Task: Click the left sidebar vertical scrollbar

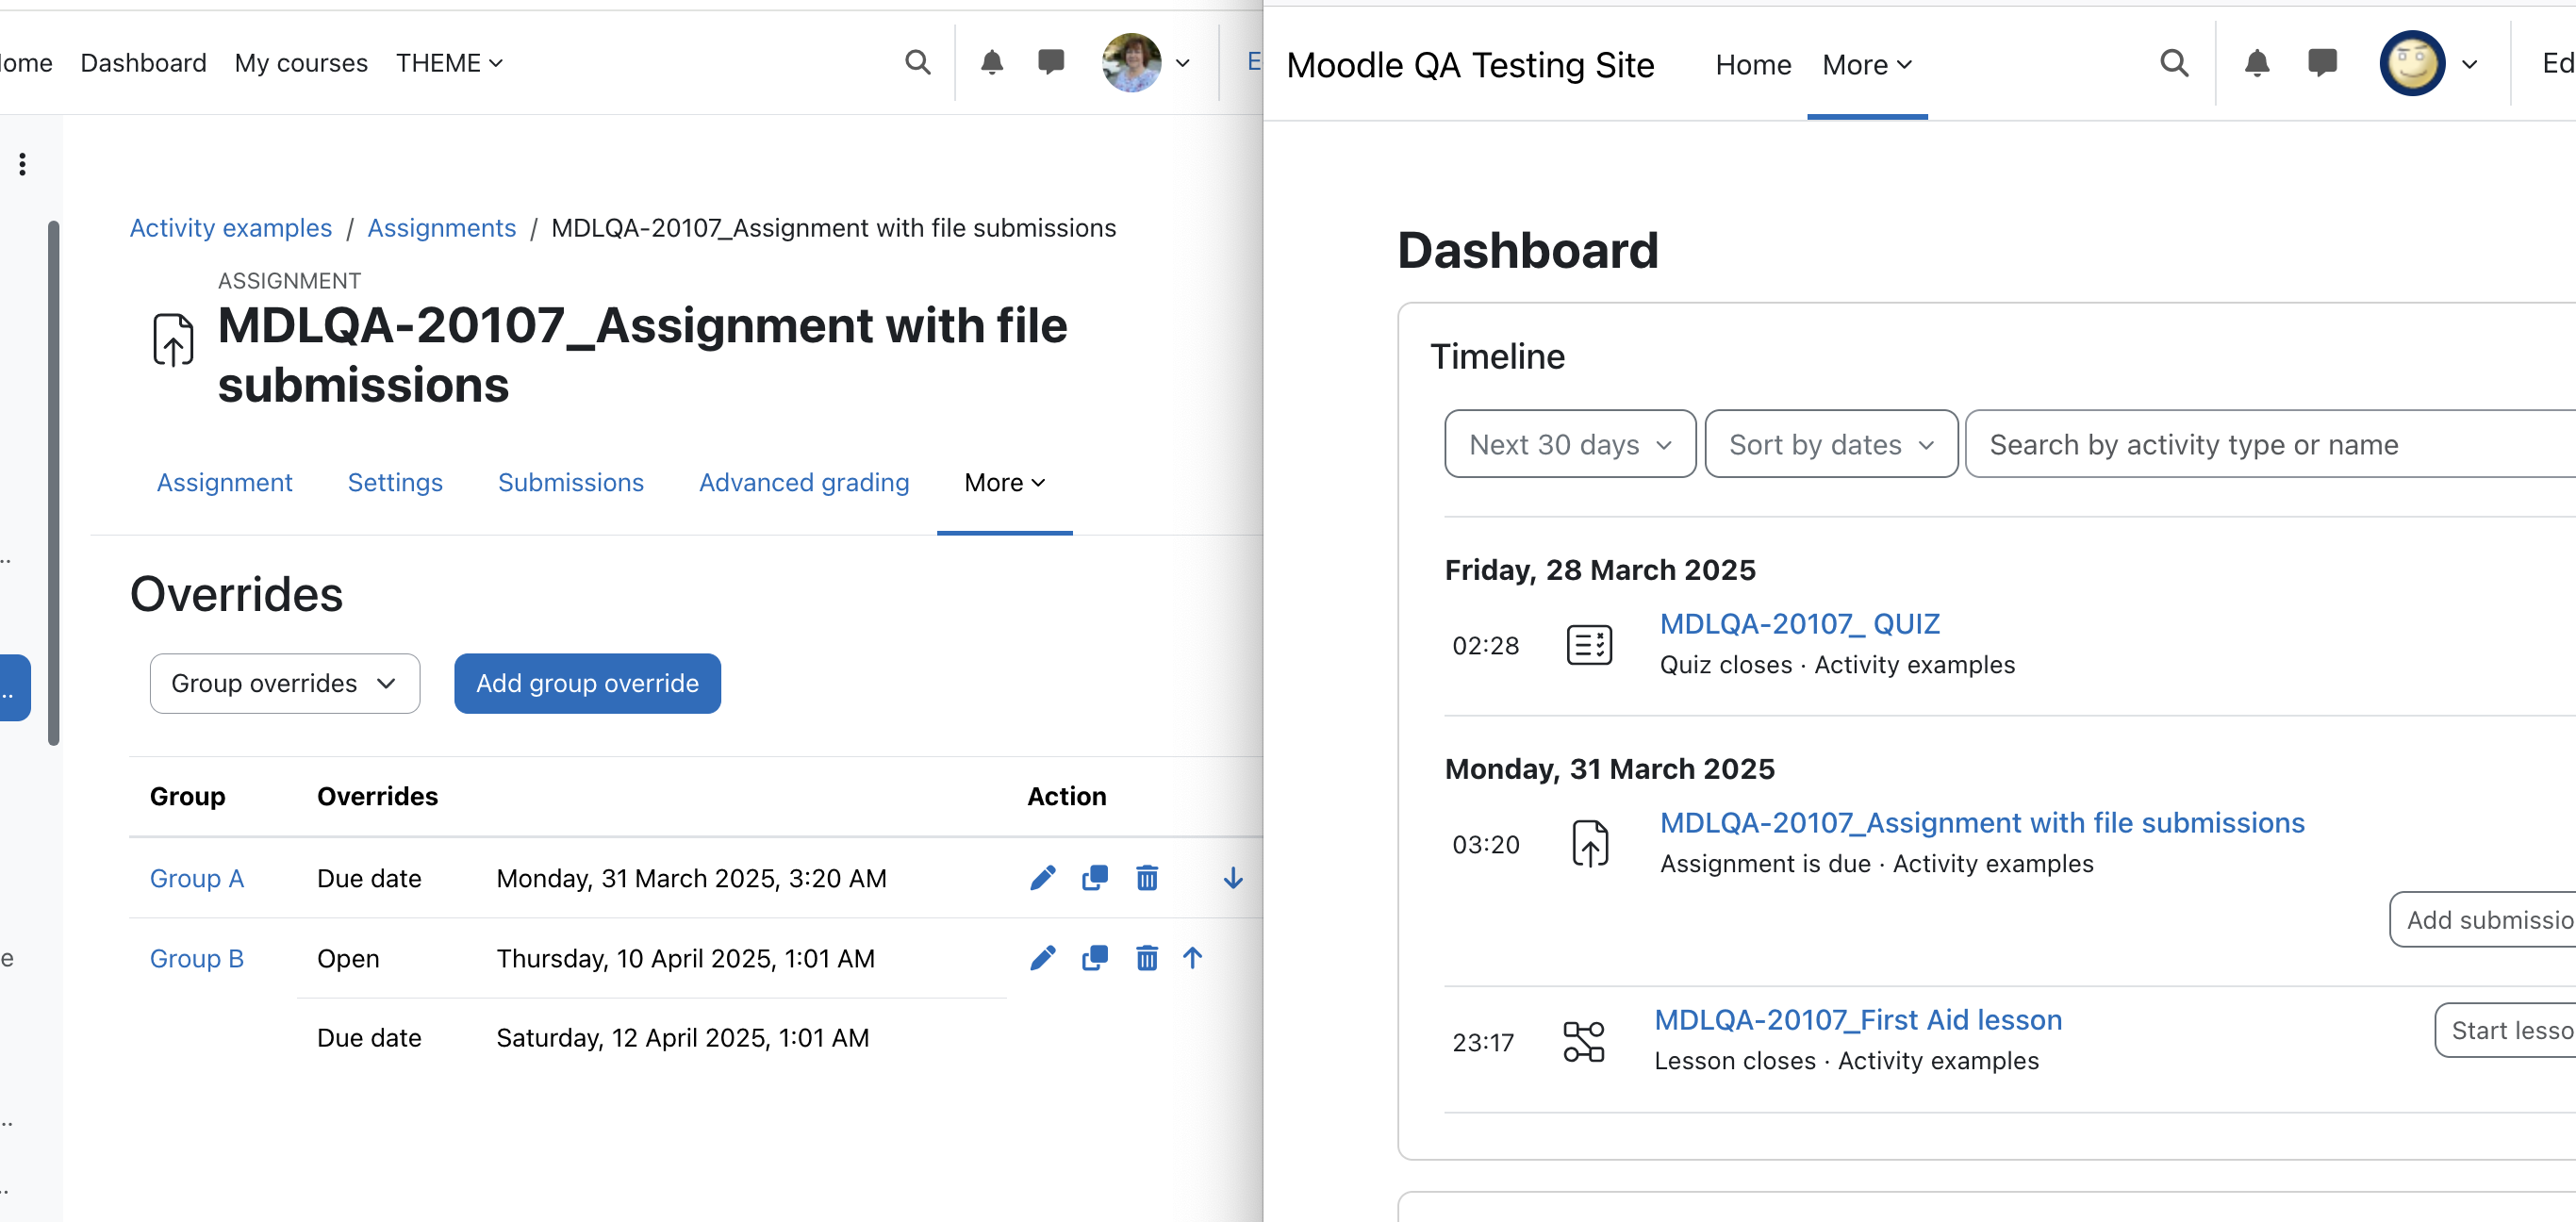Action: click(x=54, y=481)
